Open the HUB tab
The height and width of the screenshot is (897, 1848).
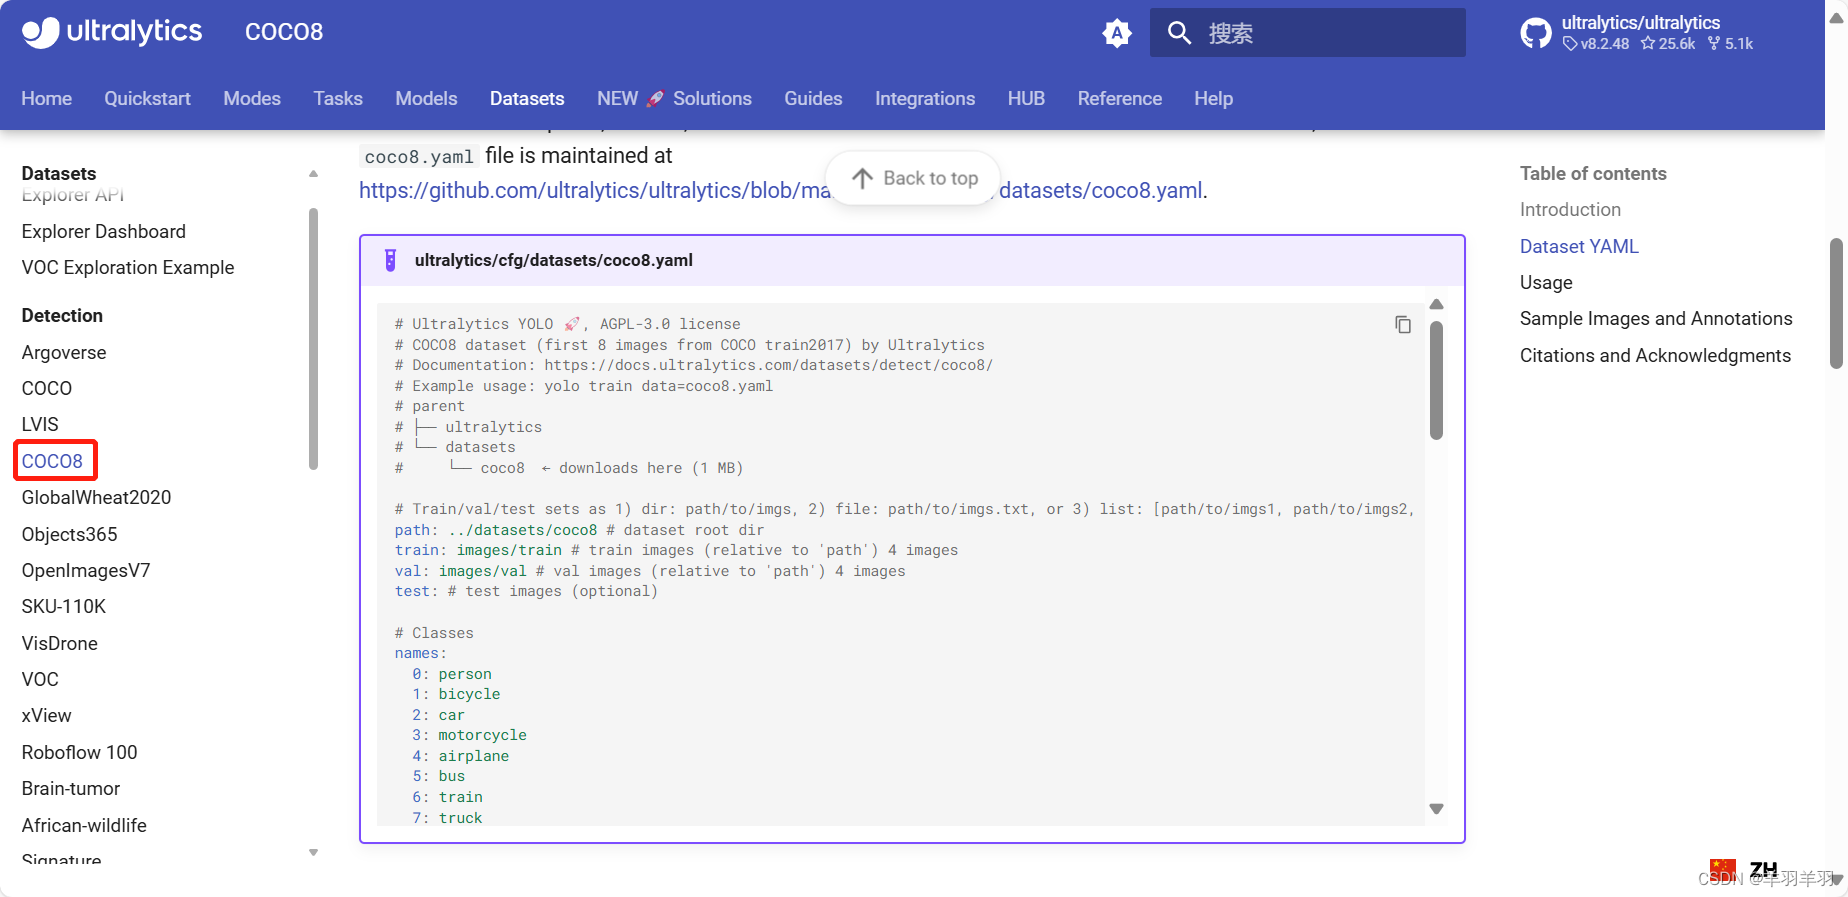tap(1026, 99)
